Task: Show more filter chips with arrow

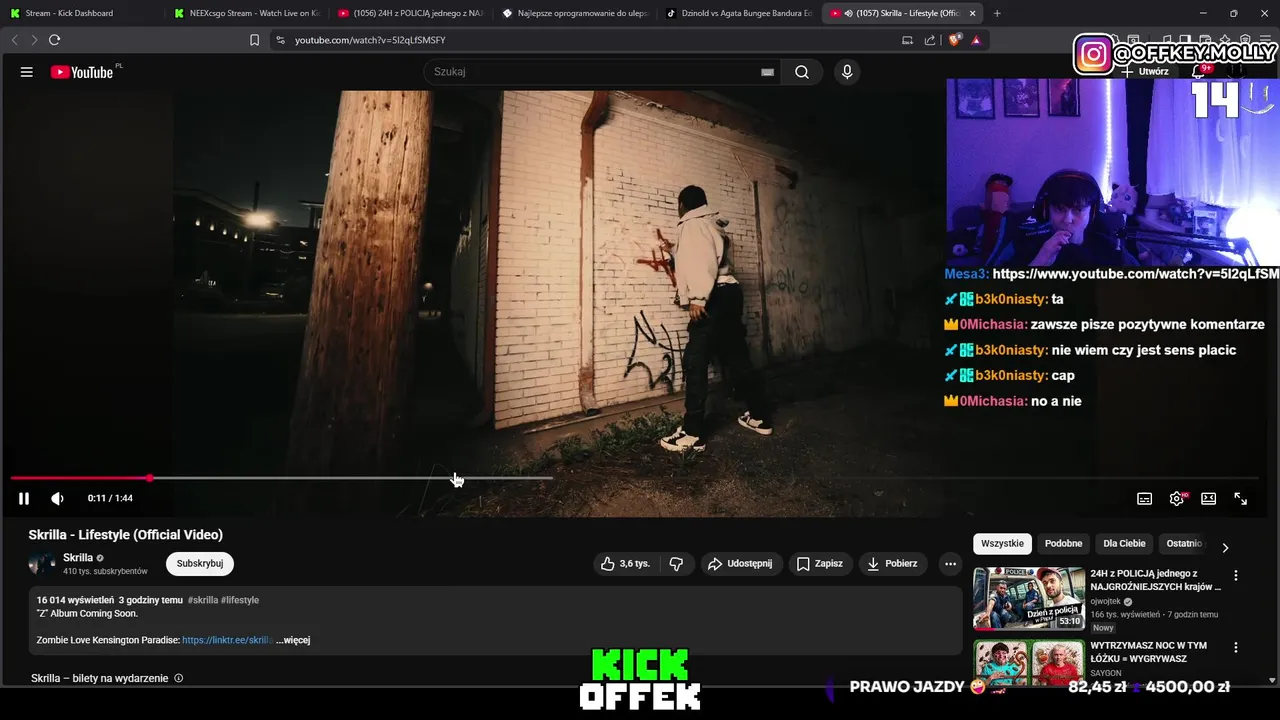Action: (1225, 547)
